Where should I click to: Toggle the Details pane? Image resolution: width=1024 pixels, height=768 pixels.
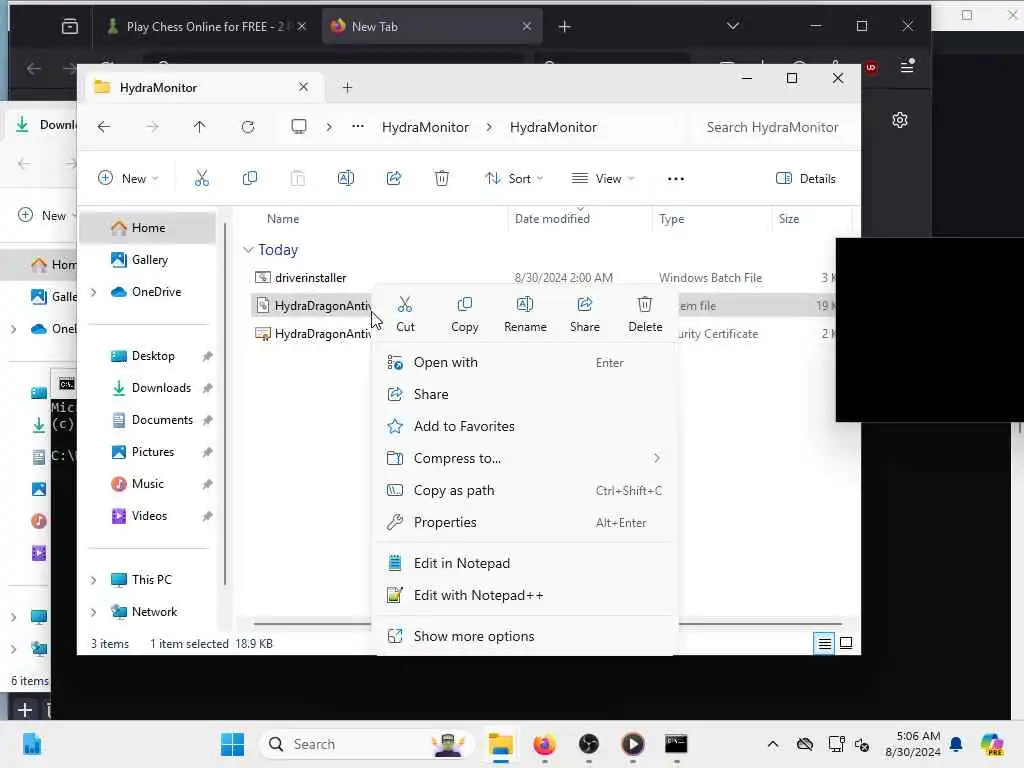(805, 178)
